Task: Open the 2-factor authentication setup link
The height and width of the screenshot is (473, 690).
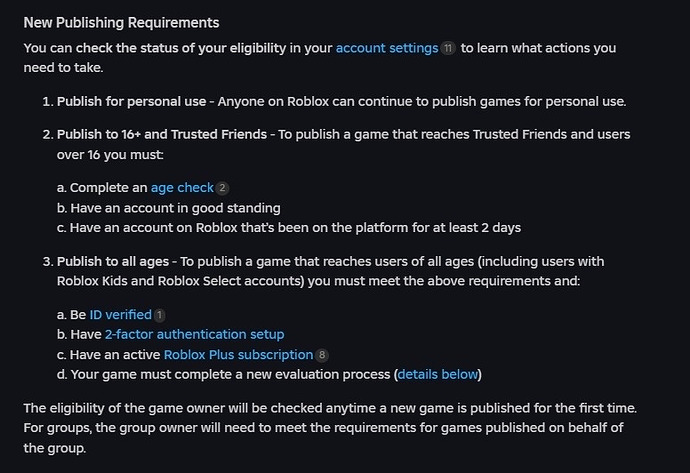Action: (x=195, y=334)
